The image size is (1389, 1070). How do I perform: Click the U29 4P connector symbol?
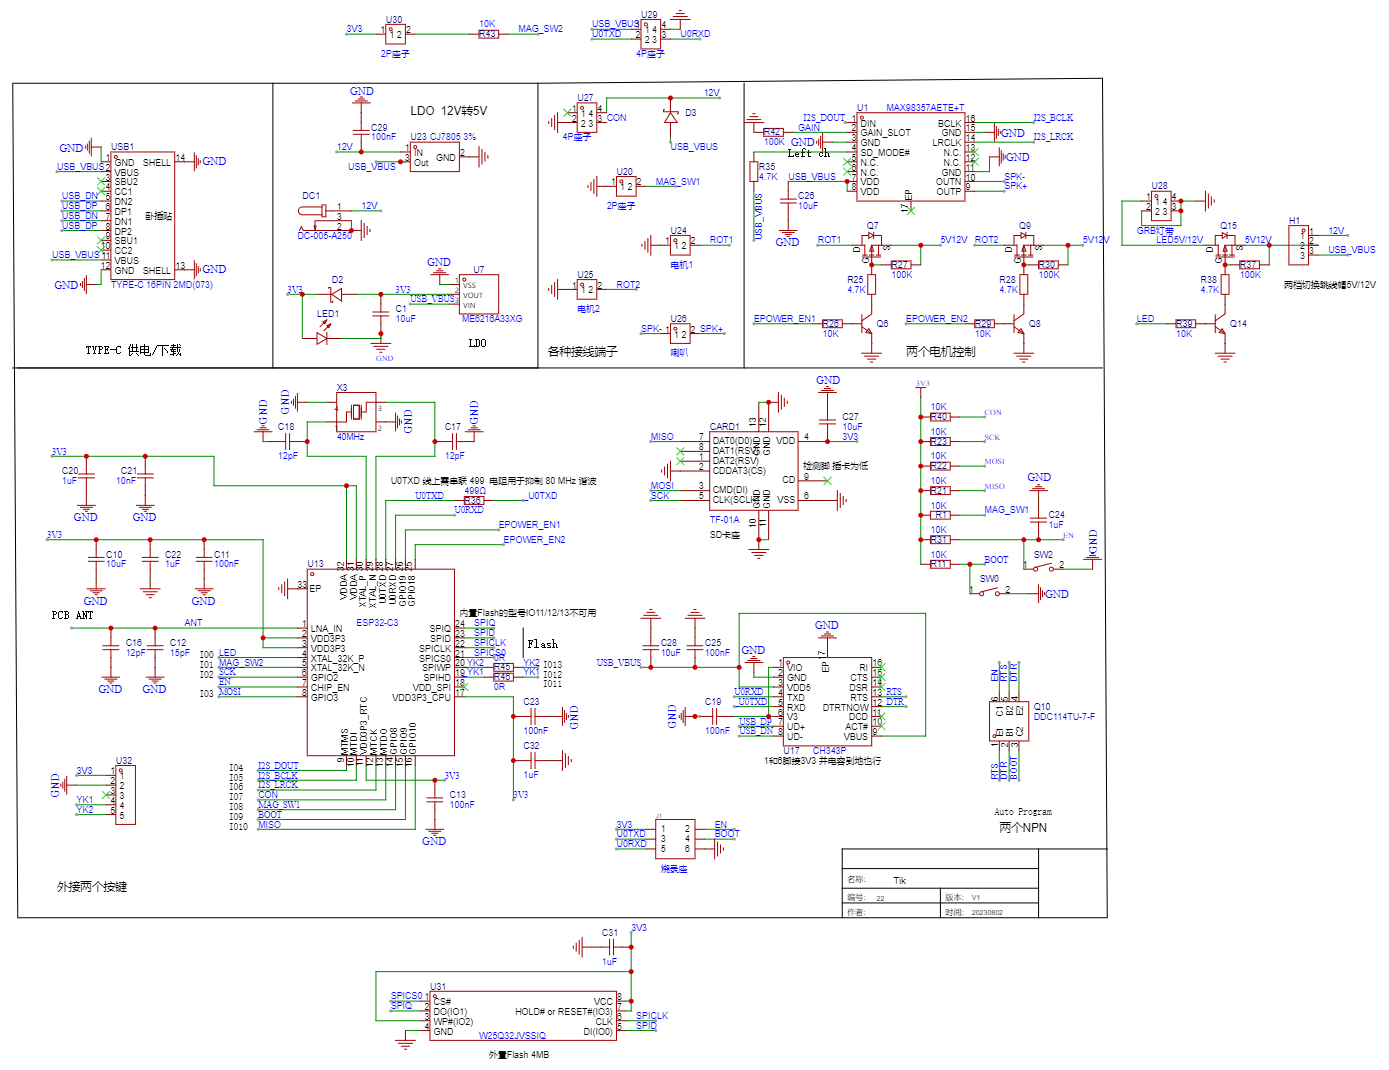650,34
